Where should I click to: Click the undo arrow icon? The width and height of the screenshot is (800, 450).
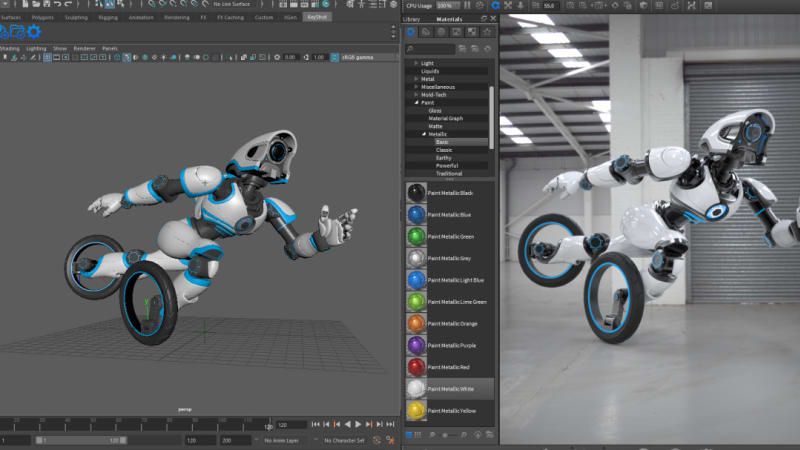point(57,4)
